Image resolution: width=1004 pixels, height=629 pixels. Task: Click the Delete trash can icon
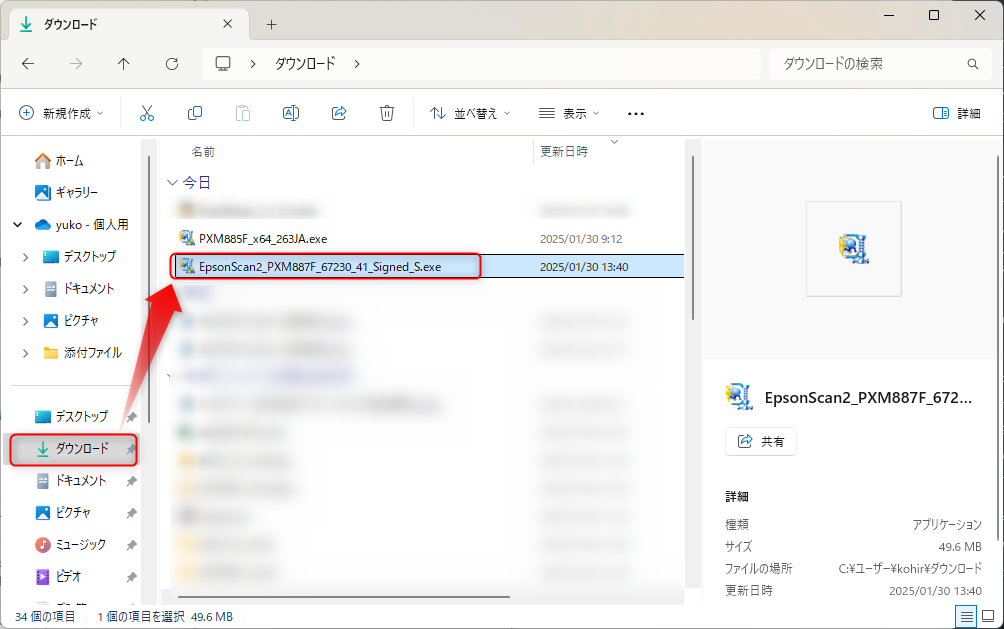pyautogui.click(x=387, y=113)
